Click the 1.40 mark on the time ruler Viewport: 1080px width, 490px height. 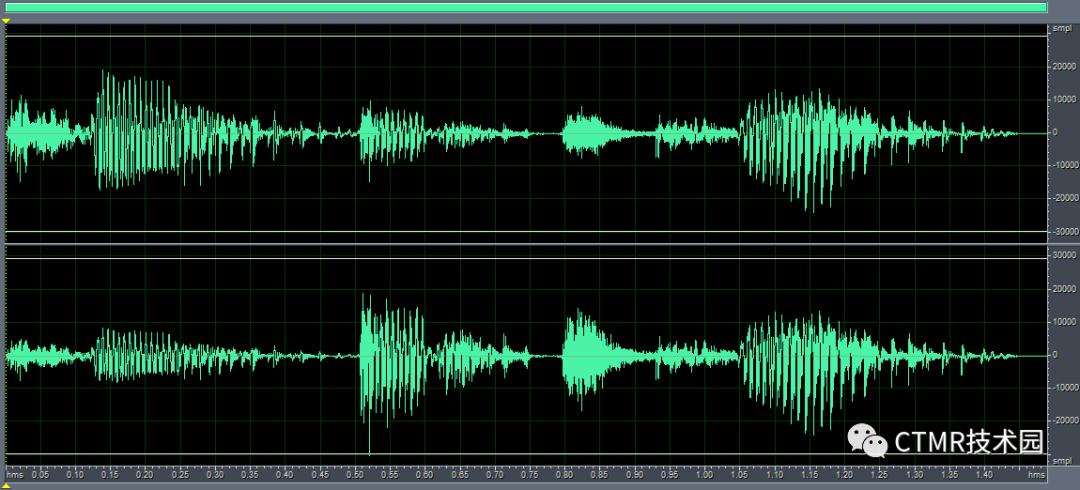click(984, 476)
